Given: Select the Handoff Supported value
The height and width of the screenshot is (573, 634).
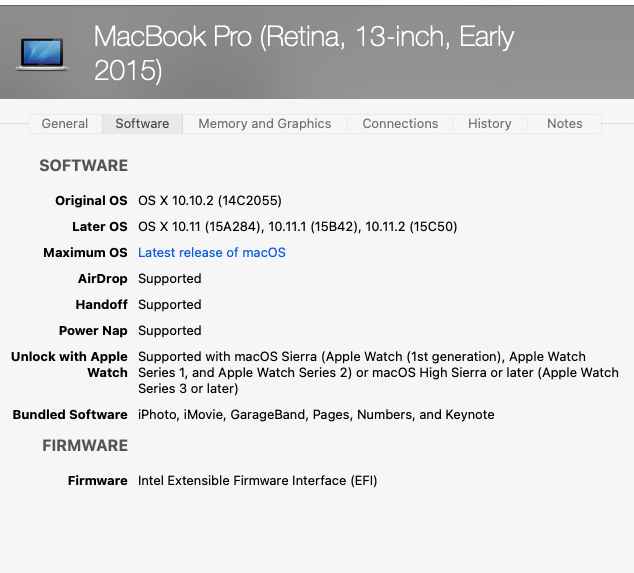Looking at the screenshot, I should 170,304.
